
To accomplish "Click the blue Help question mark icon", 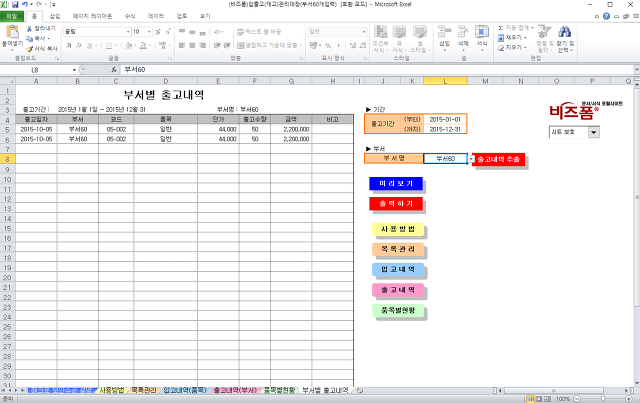I will click(x=606, y=16).
